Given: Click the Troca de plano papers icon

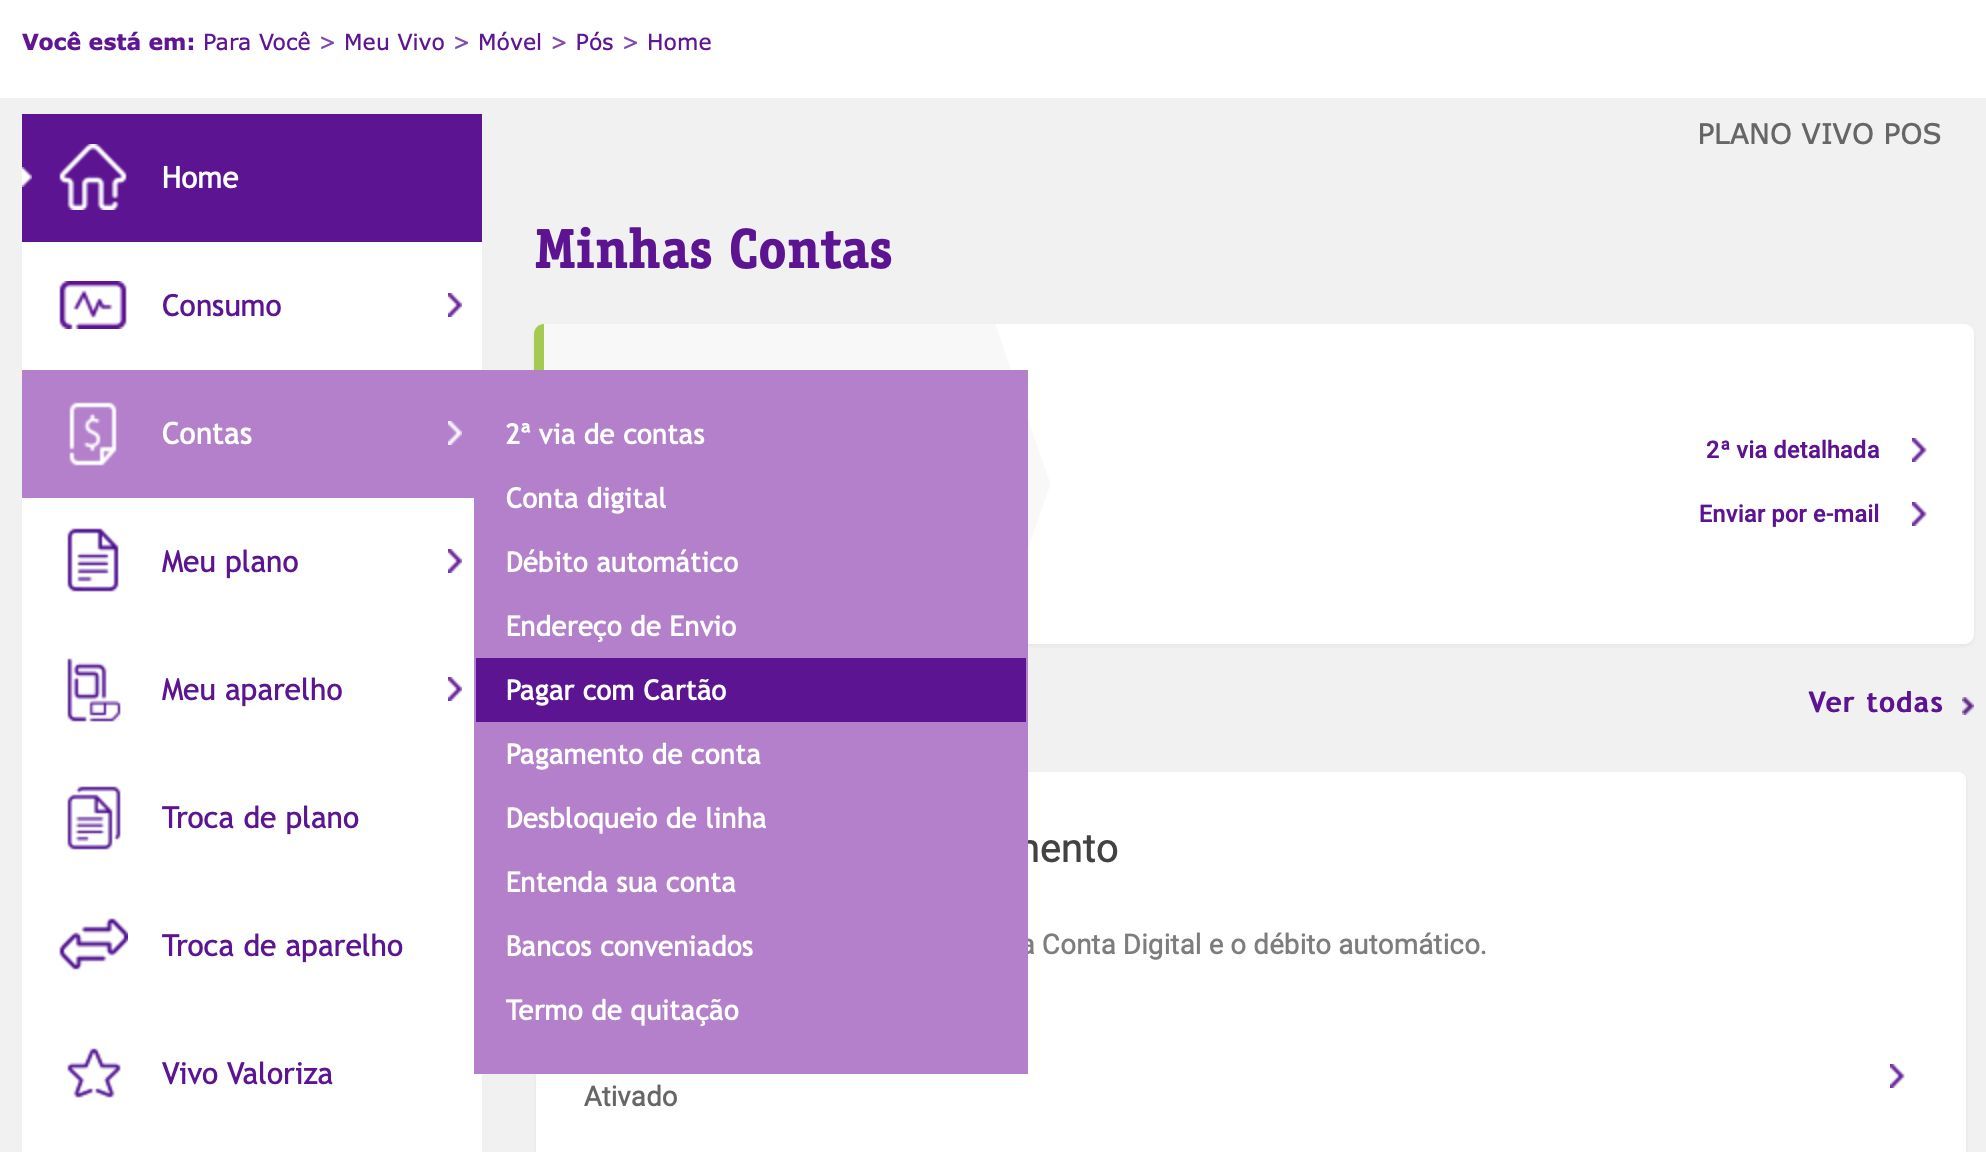Looking at the screenshot, I should 93,818.
